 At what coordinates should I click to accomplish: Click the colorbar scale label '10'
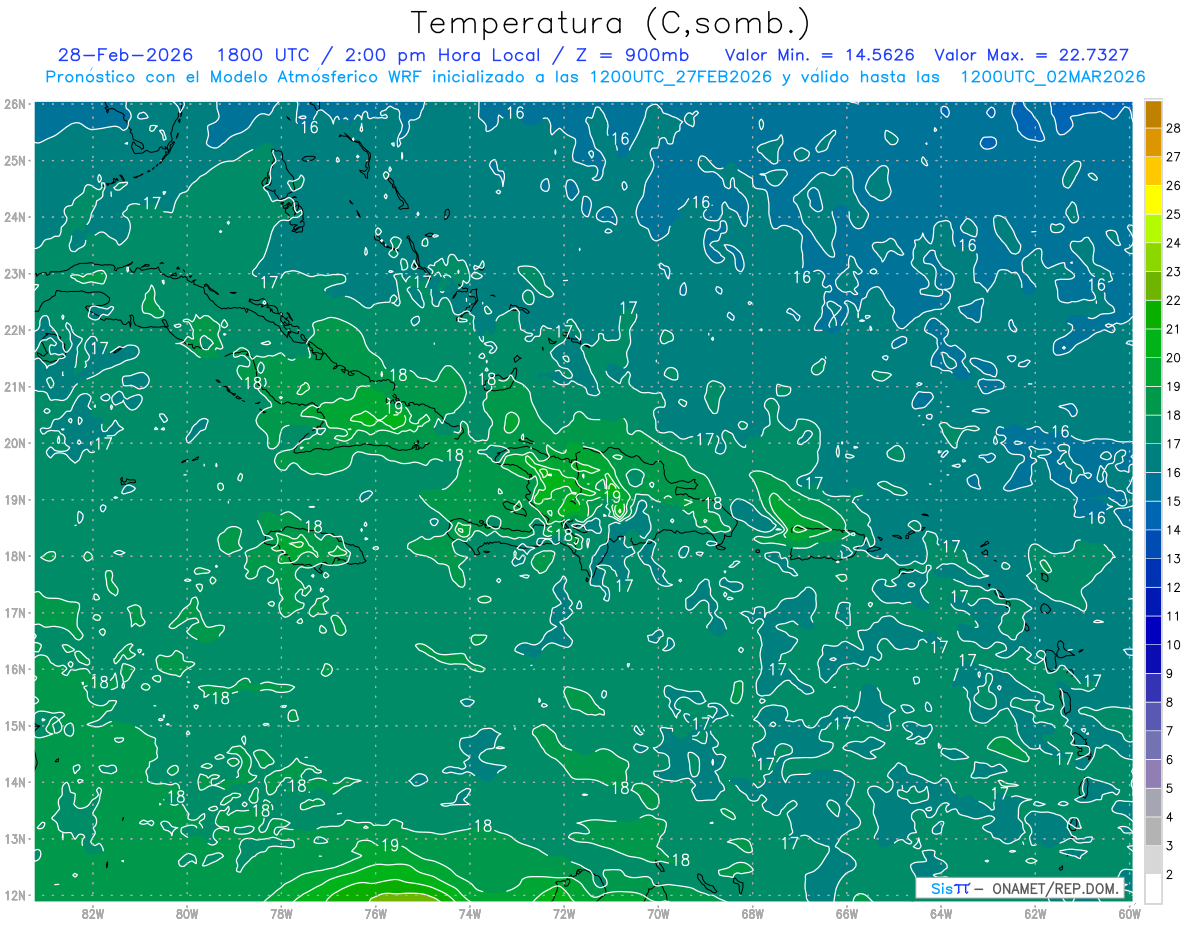coord(1173,645)
